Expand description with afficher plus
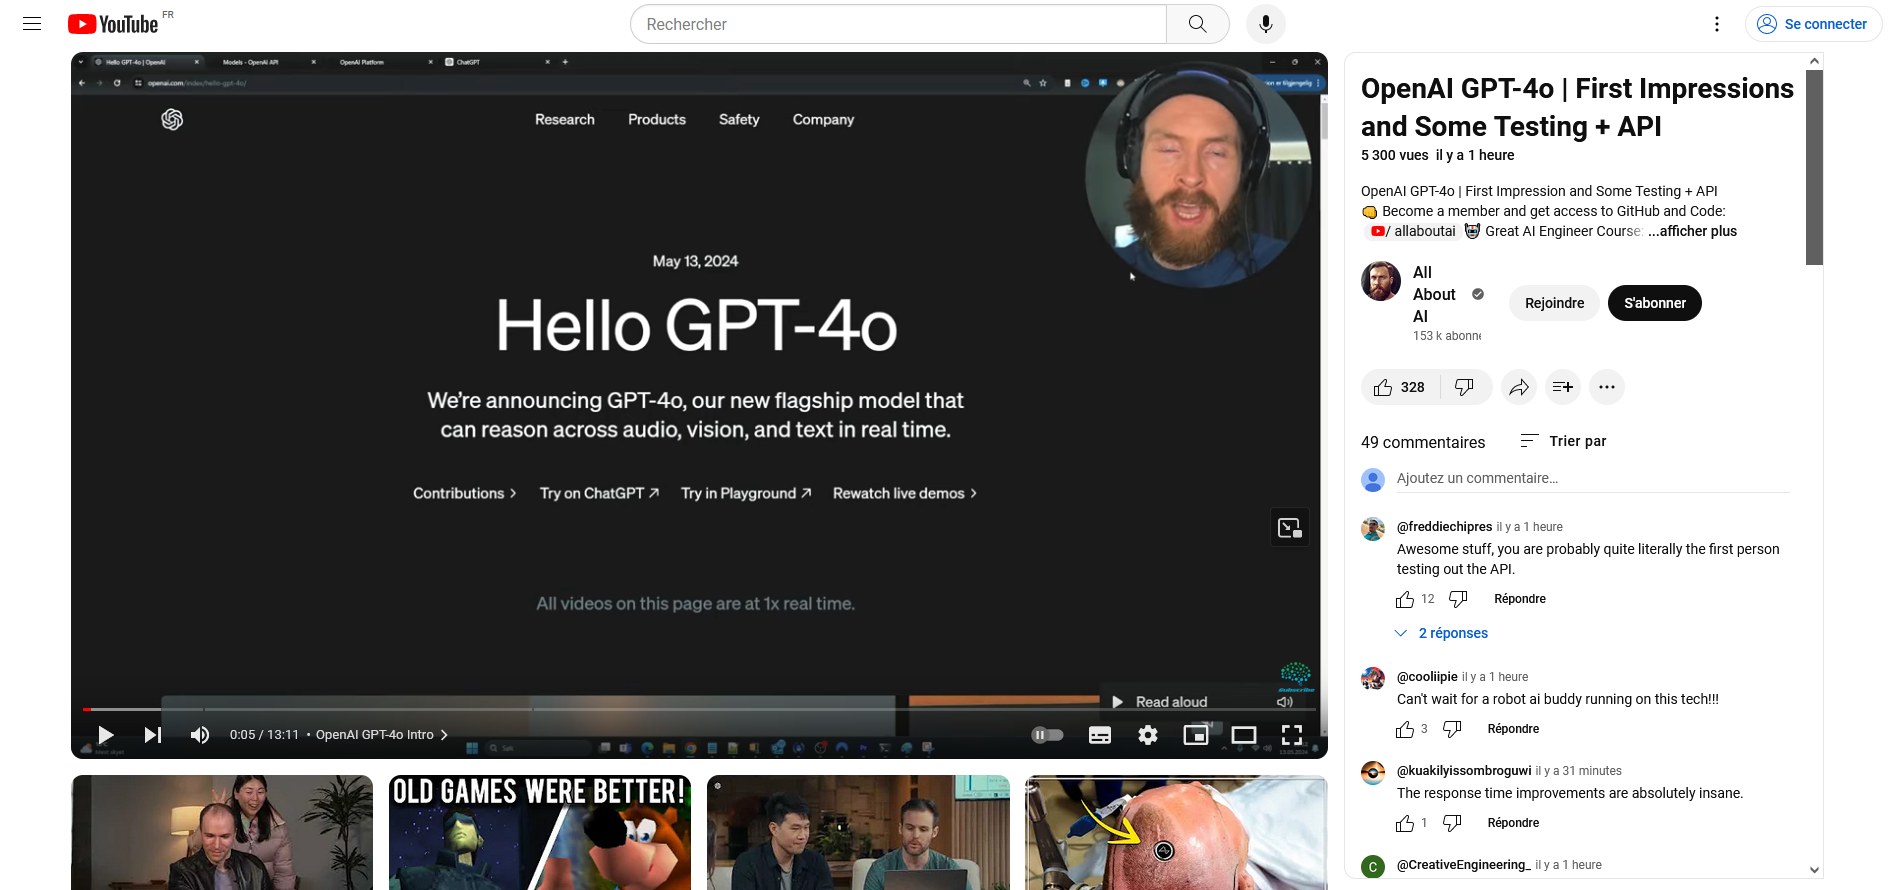 click(1692, 231)
